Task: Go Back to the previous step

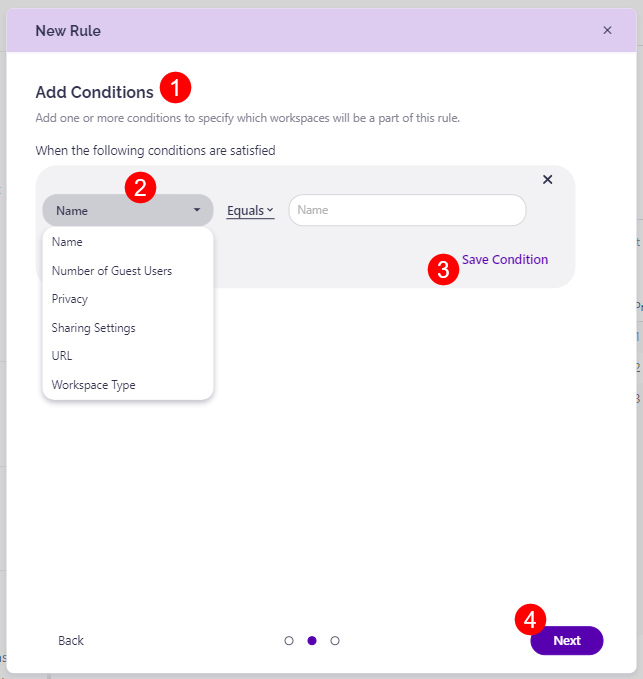Action: (x=71, y=641)
